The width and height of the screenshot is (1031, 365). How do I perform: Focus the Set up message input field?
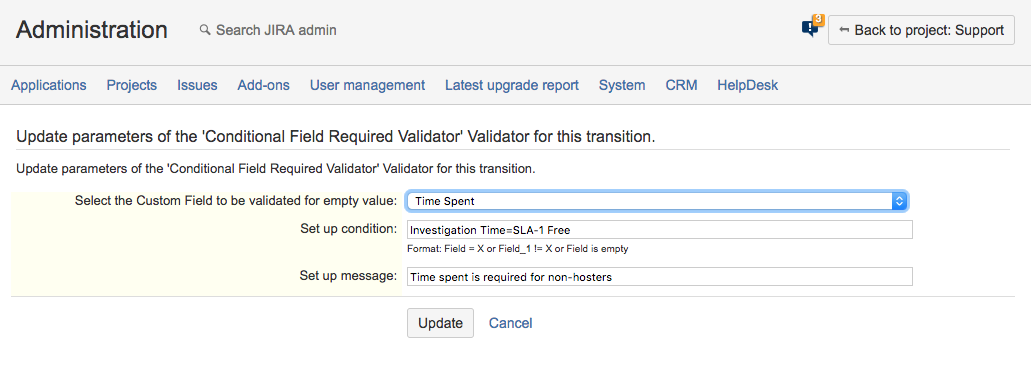coord(659,277)
